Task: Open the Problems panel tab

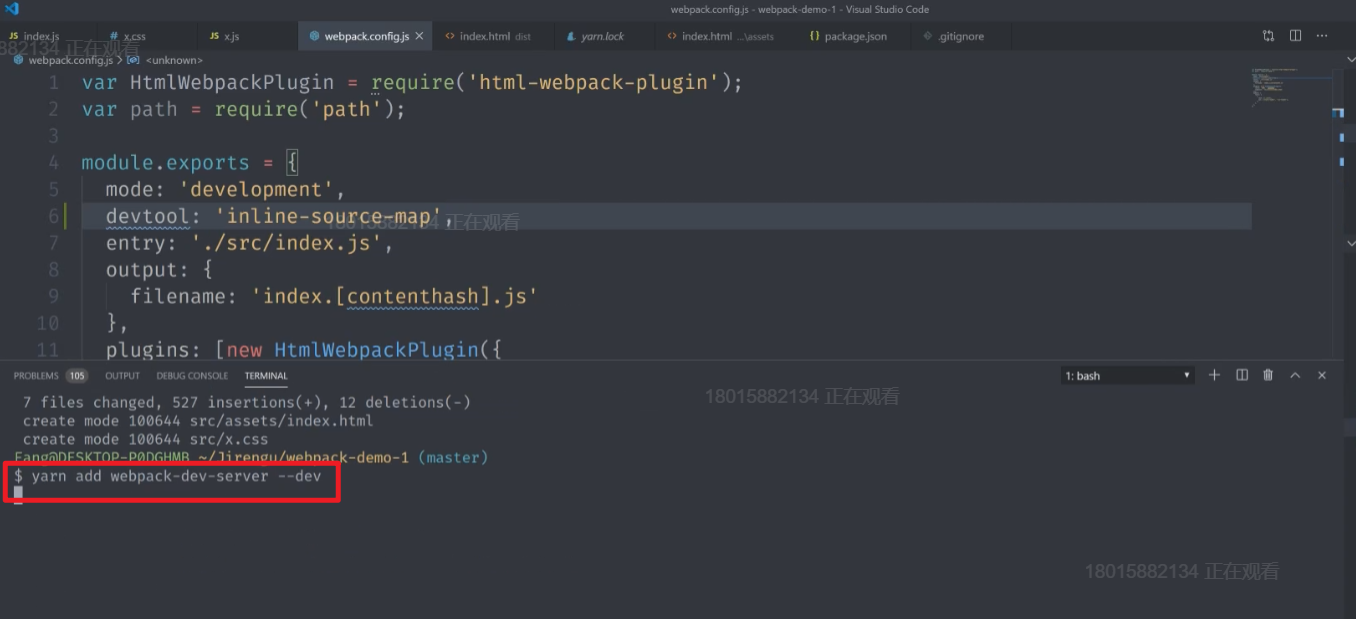Action: [x=36, y=376]
